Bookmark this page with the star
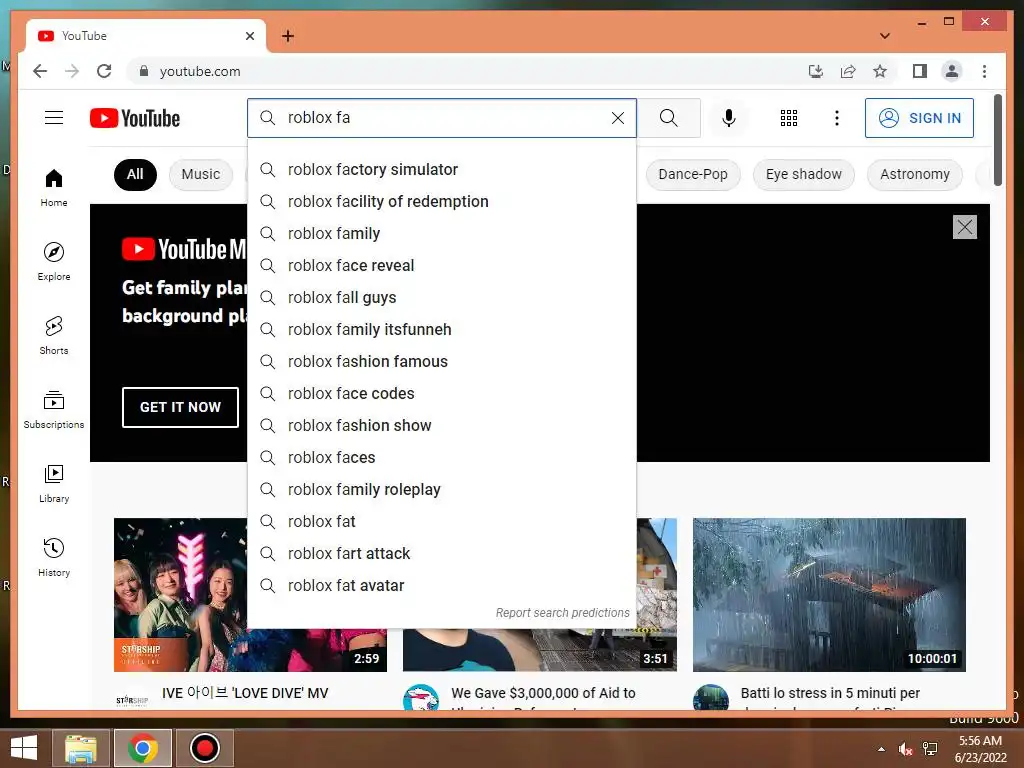Viewport: 1024px width, 768px height. 880,71
